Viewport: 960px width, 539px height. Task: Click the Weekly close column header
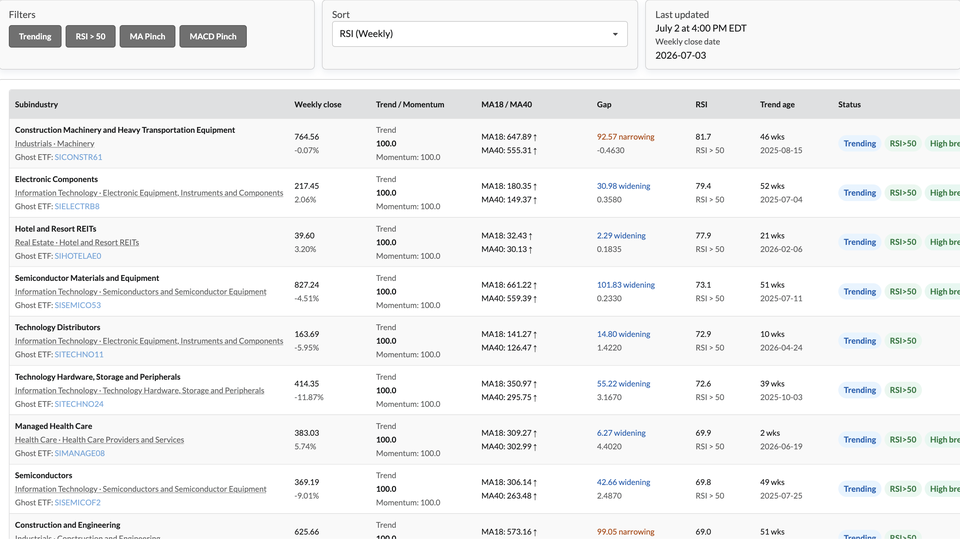[318, 104]
